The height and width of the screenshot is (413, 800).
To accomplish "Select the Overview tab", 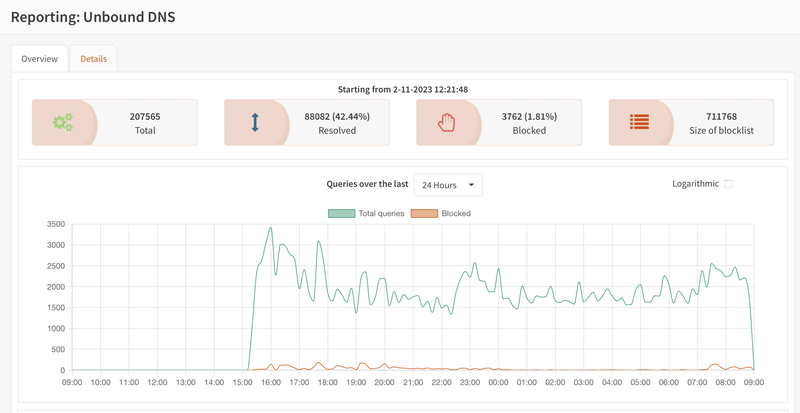I will [x=39, y=59].
